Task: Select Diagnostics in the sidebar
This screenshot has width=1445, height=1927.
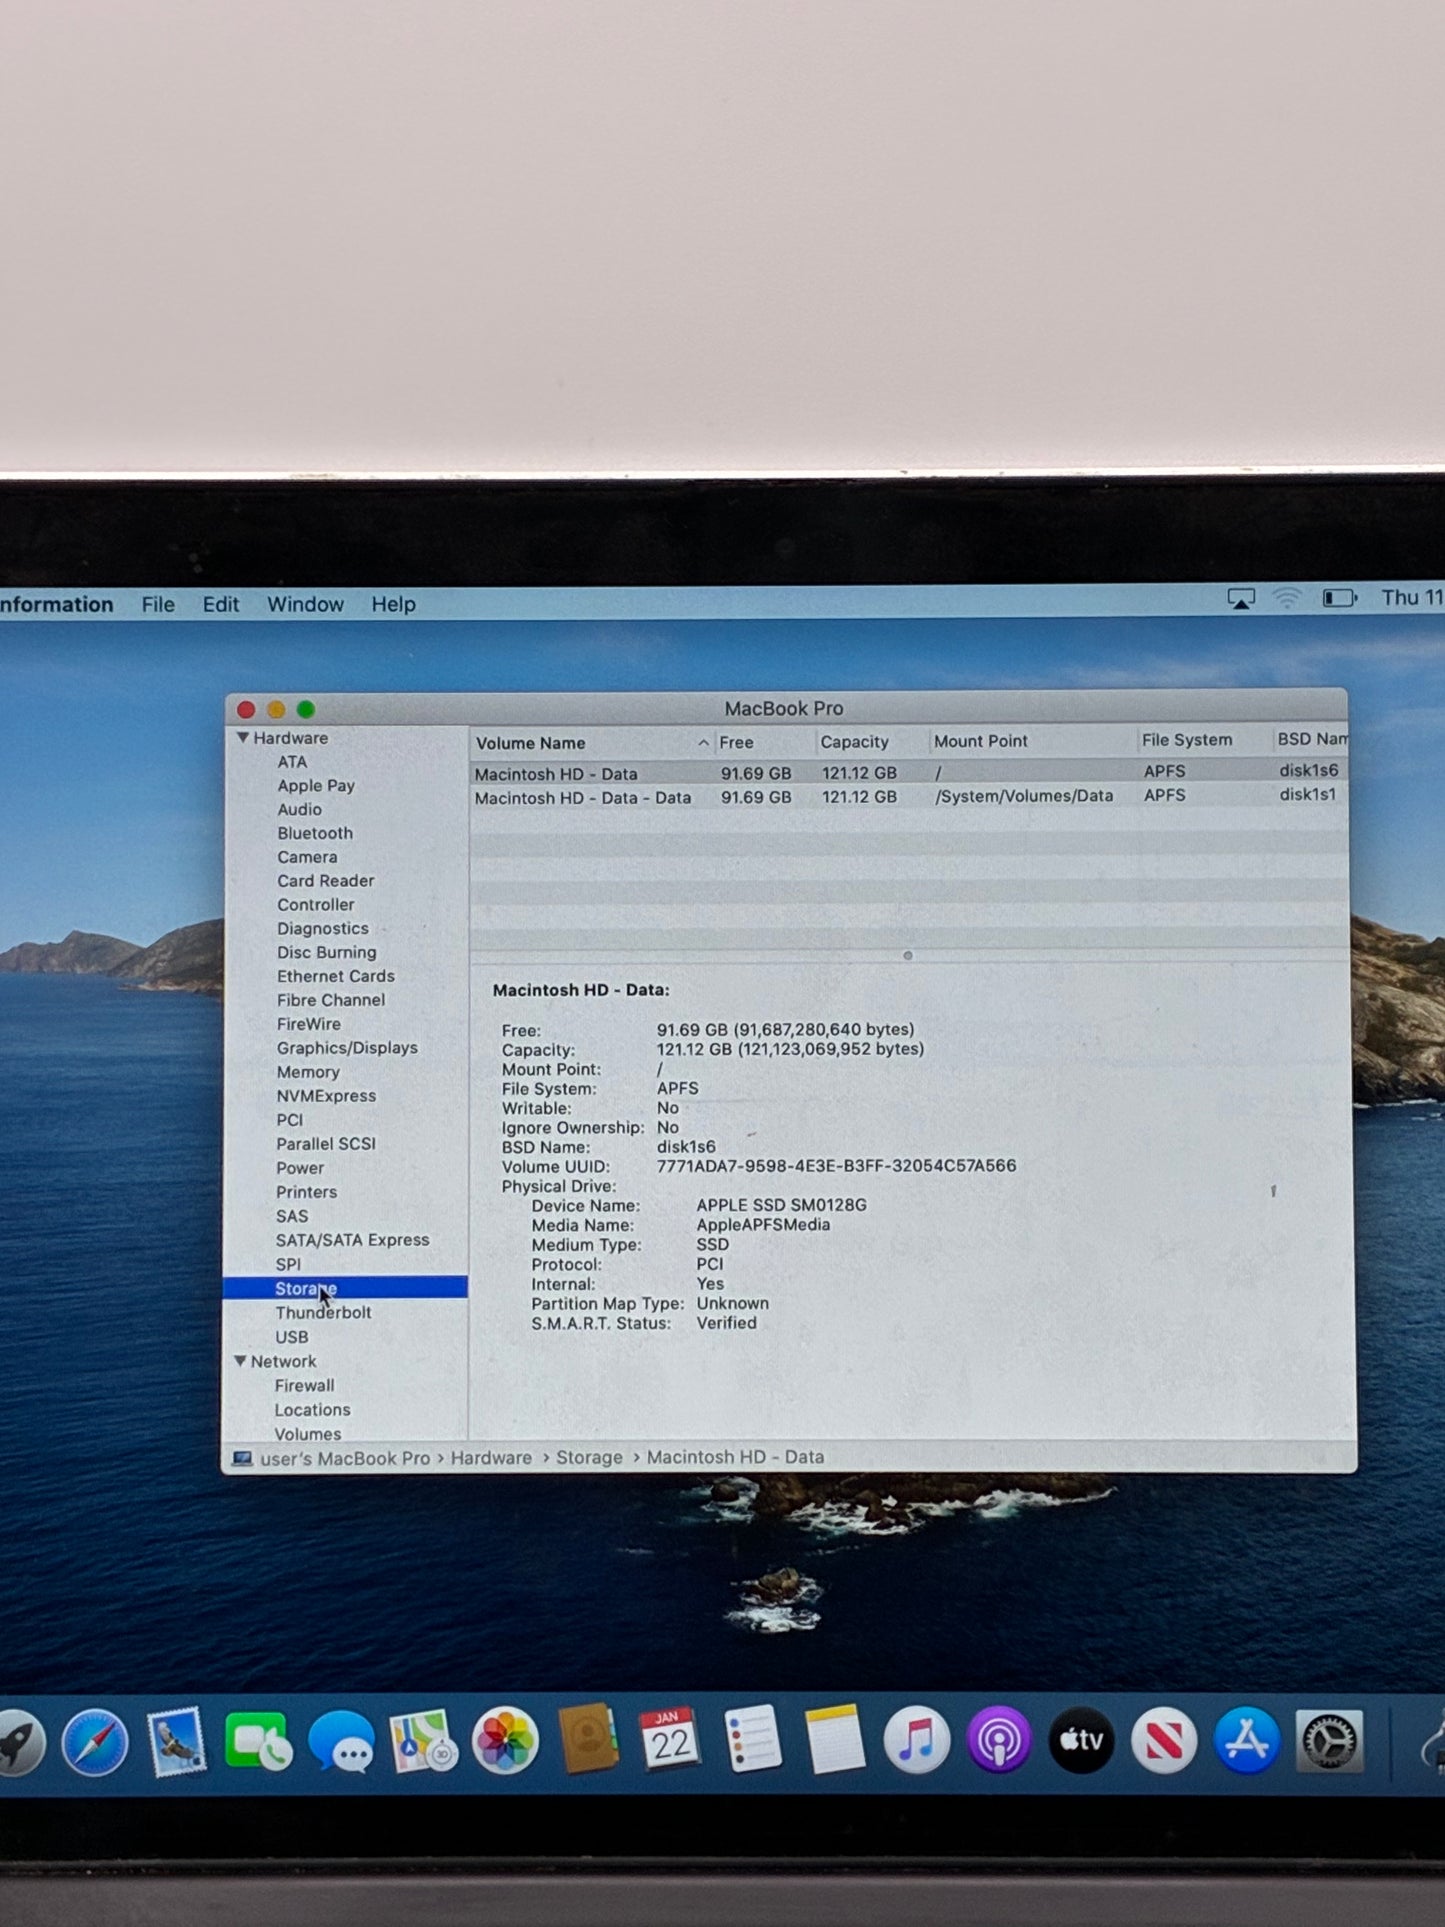Action: pos(323,929)
